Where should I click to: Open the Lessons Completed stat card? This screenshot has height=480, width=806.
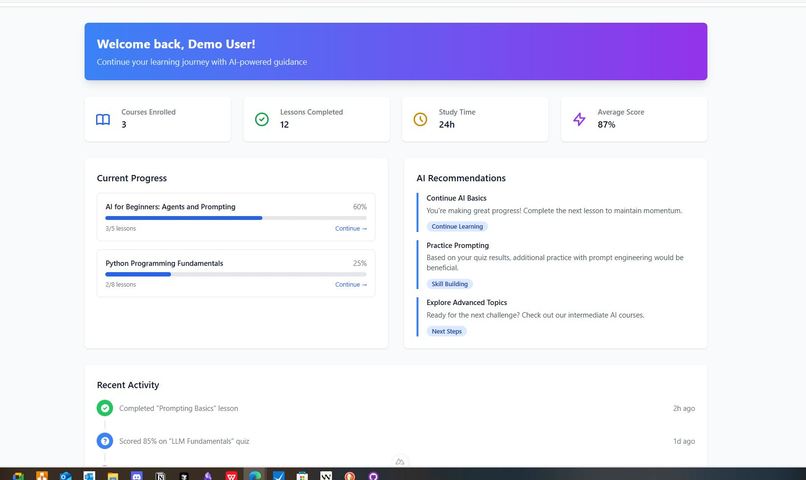(x=317, y=119)
